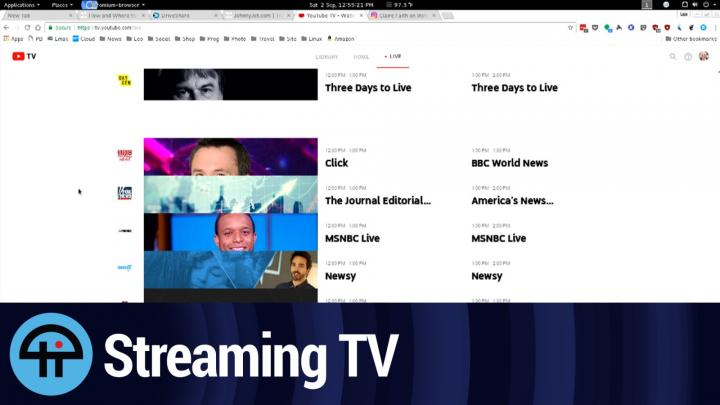The height and width of the screenshot is (405, 720).
Task: Switch to the Library tab
Action: [x=327, y=57]
